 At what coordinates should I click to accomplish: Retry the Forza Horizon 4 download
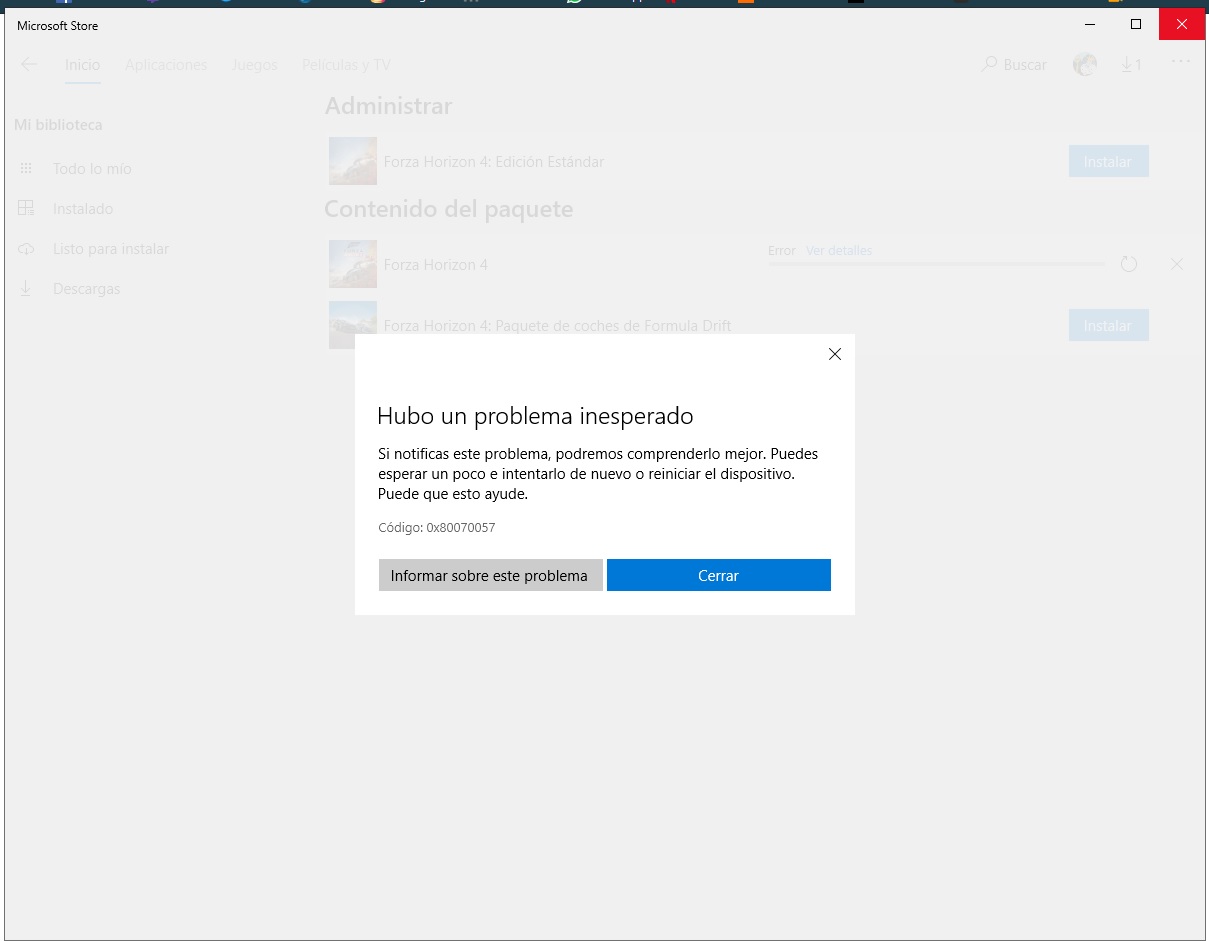(x=1129, y=264)
